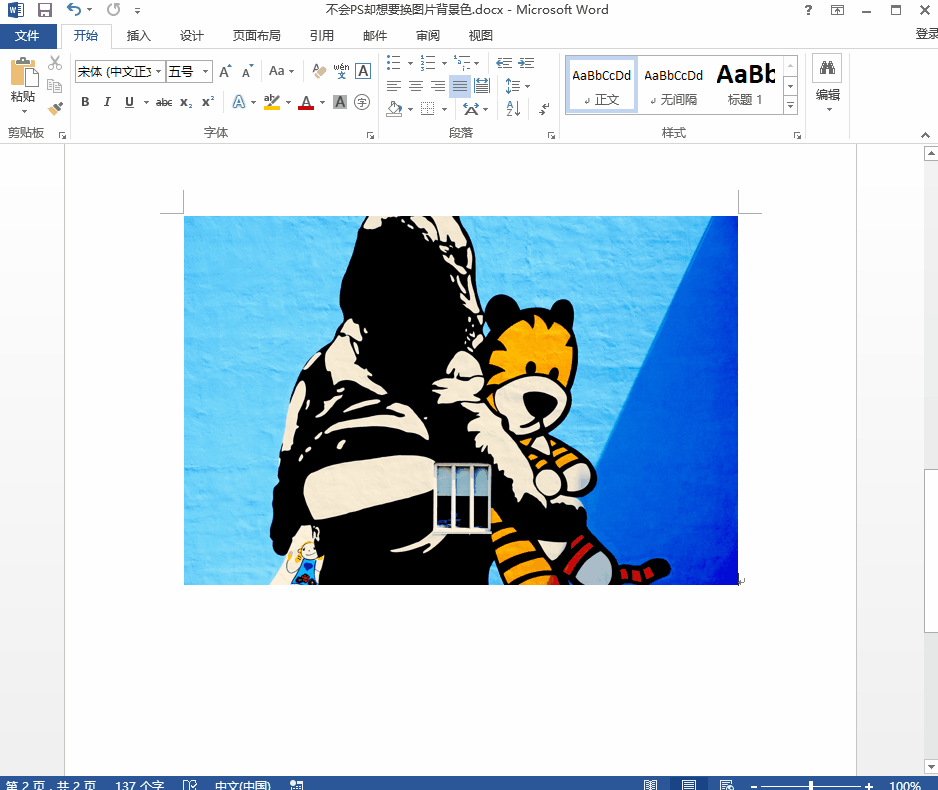Center align the paragraph
Image resolution: width=938 pixels, height=790 pixels.
[x=416, y=86]
